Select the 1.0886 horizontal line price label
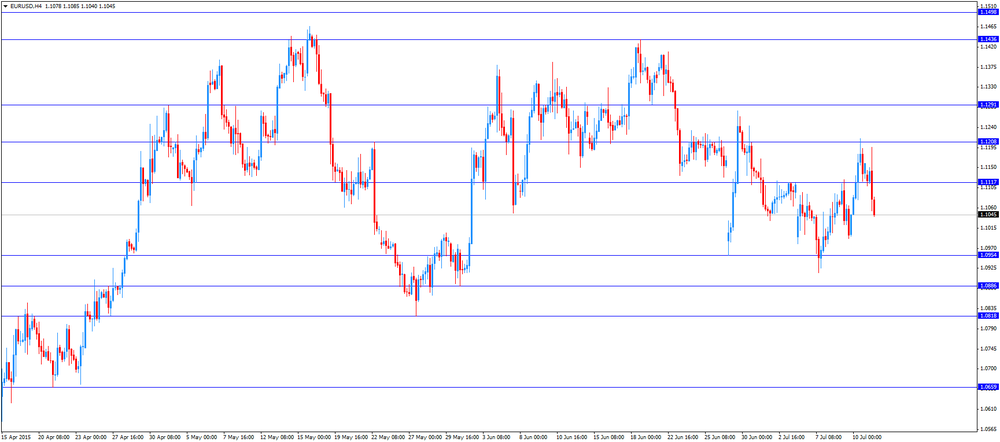 [987, 286]
